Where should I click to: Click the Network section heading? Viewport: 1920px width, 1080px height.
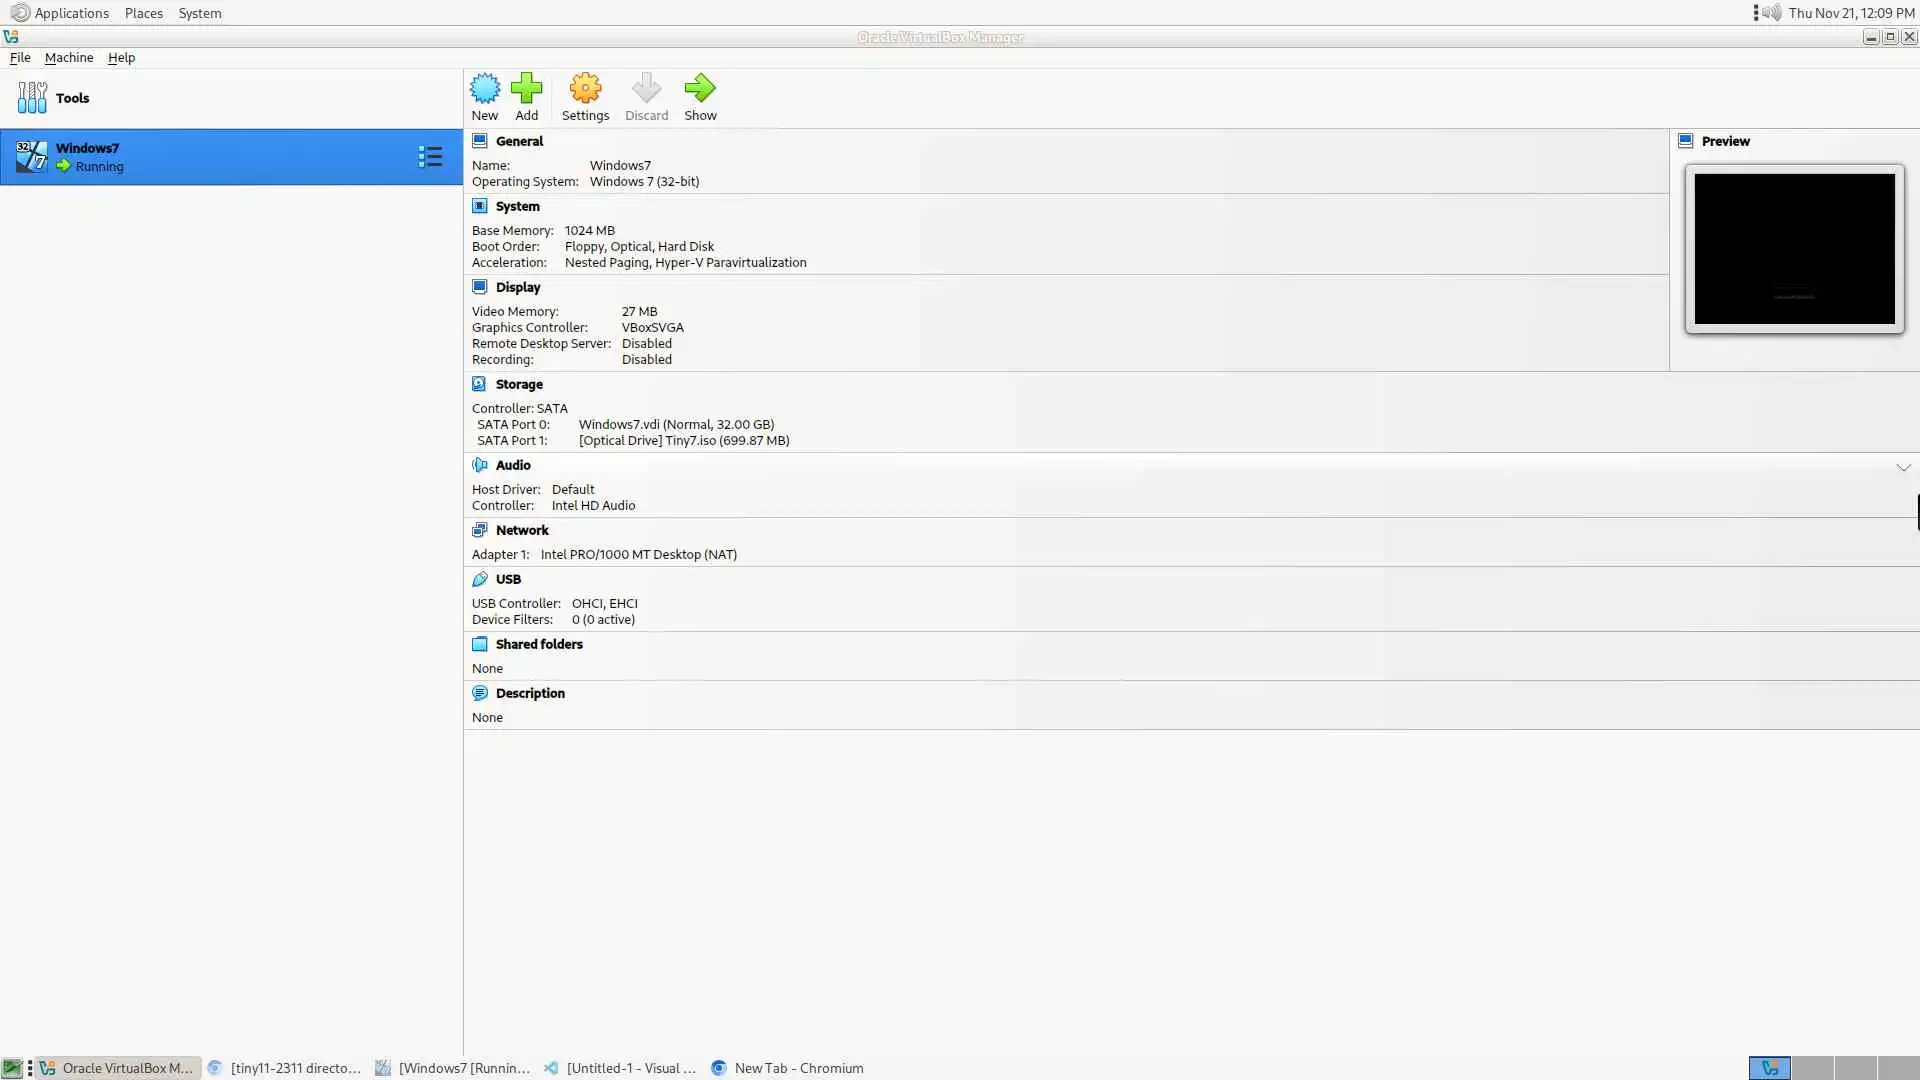(522, 530)
